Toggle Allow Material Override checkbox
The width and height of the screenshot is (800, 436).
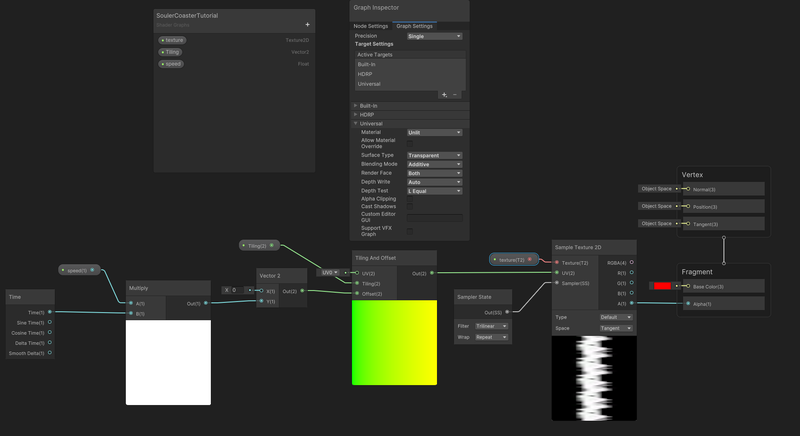pyautogui.click(x=410, y=143)
